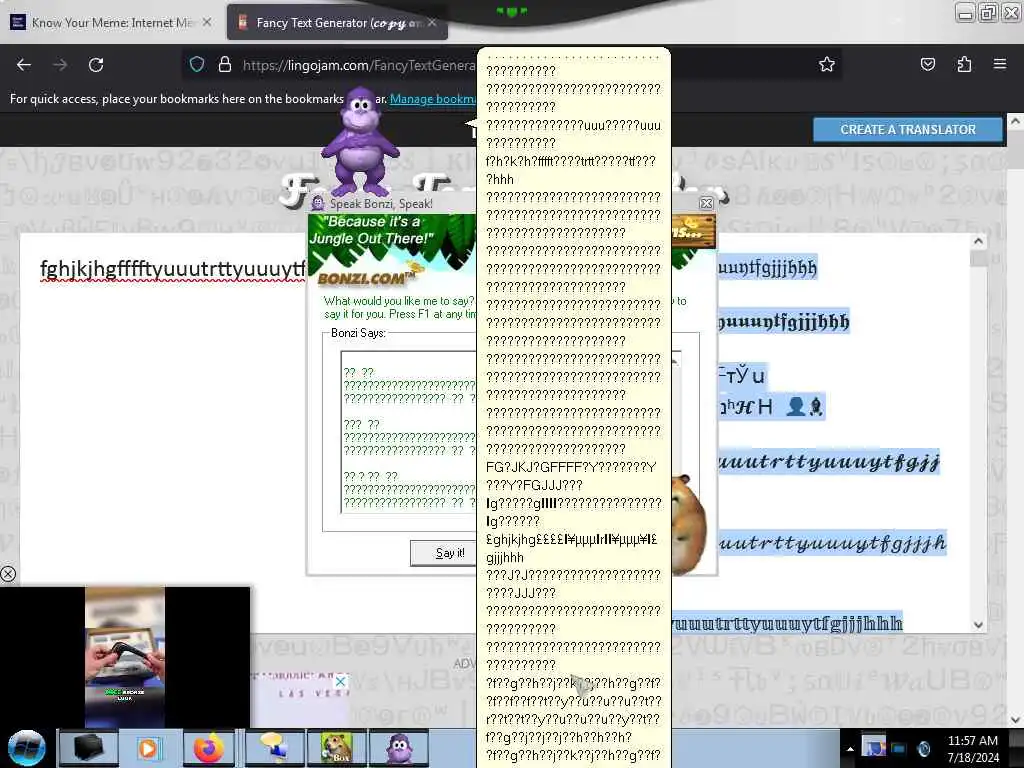Click inside the Bonzi Says text box
This screenshot has width=1024, height=768.
409,432
